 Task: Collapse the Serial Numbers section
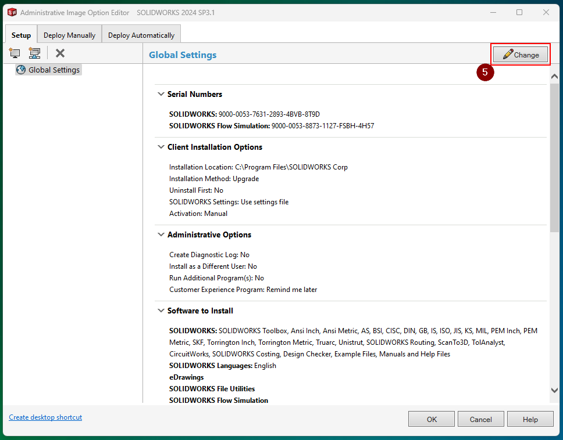(161, 94)
